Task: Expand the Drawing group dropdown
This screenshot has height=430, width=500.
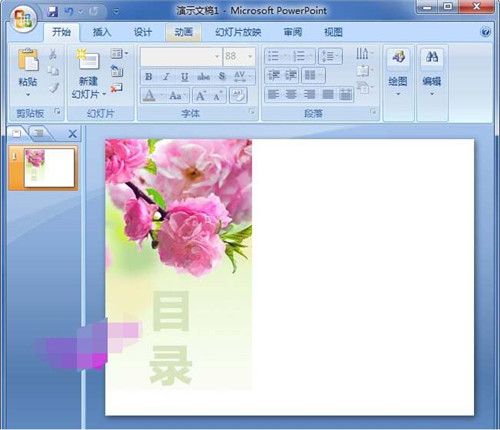Action: tap(398, 94)
